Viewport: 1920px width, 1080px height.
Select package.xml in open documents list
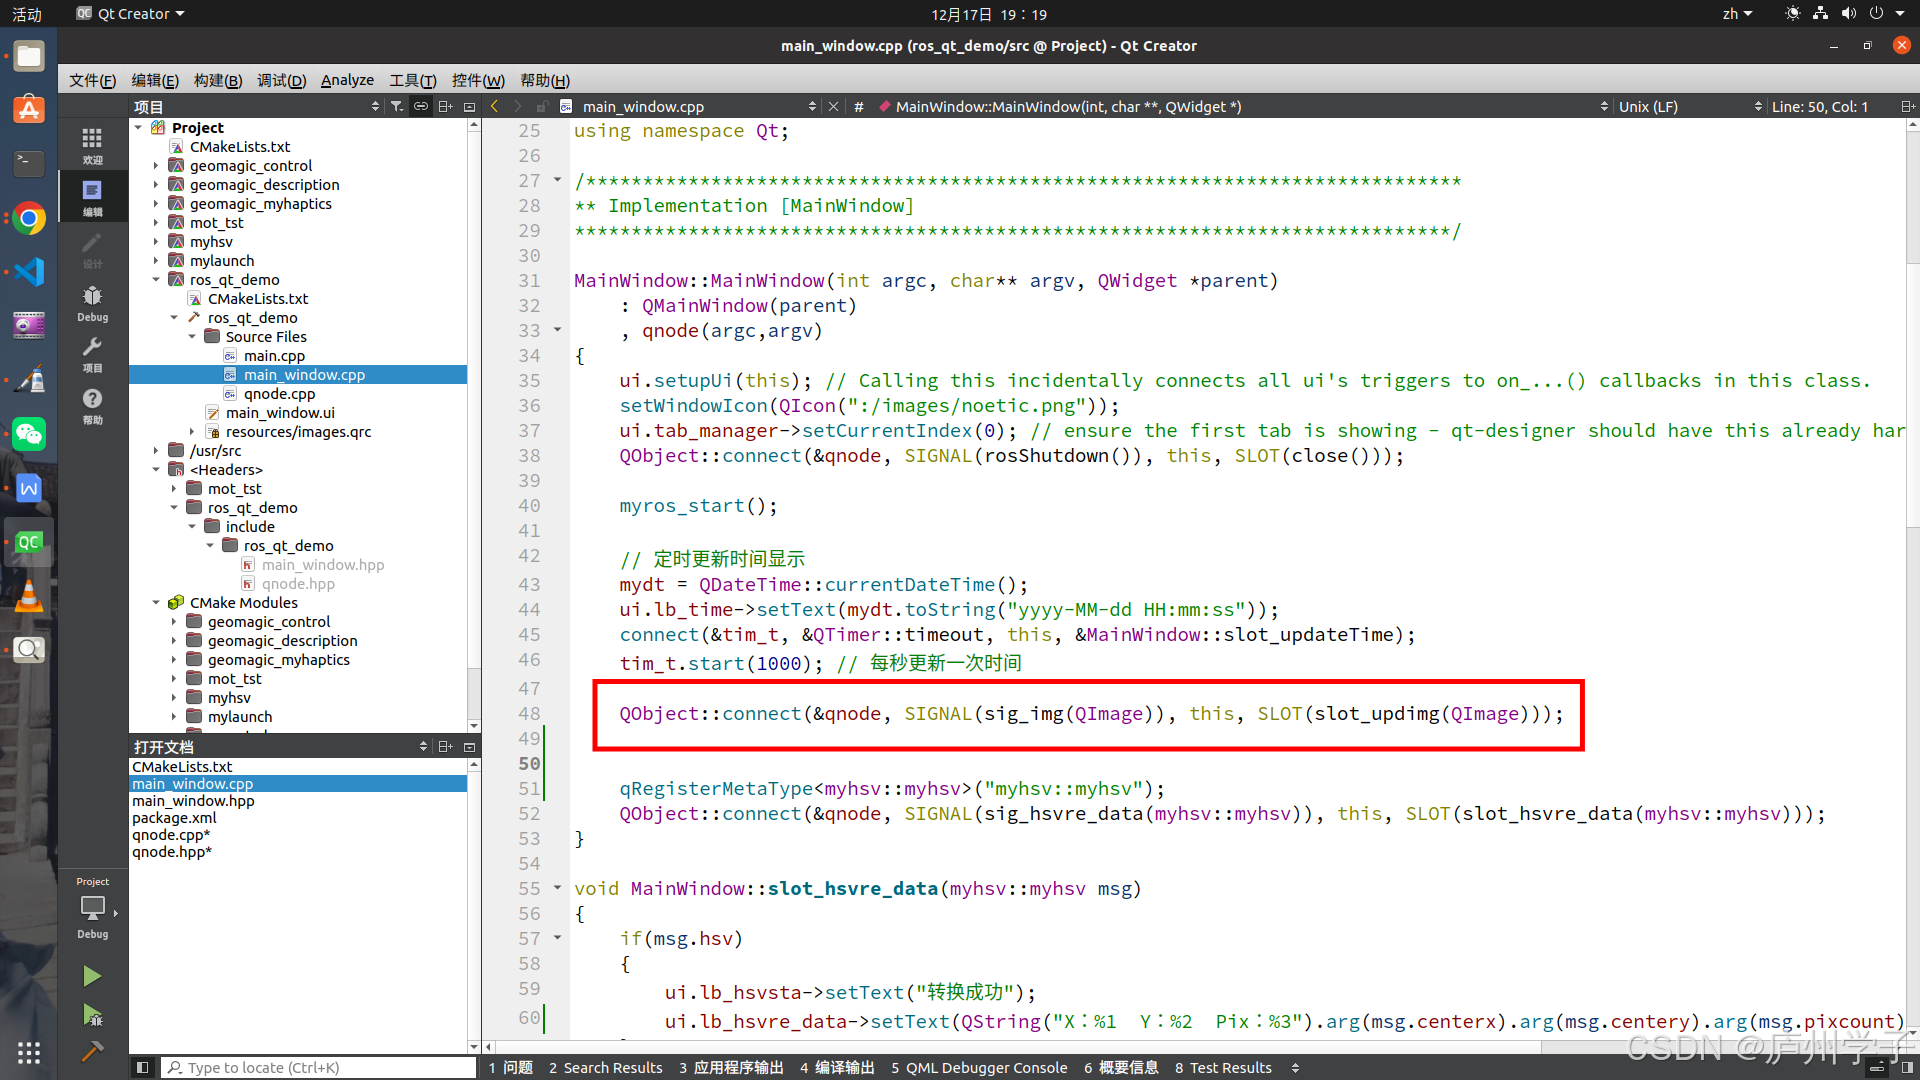174,818
